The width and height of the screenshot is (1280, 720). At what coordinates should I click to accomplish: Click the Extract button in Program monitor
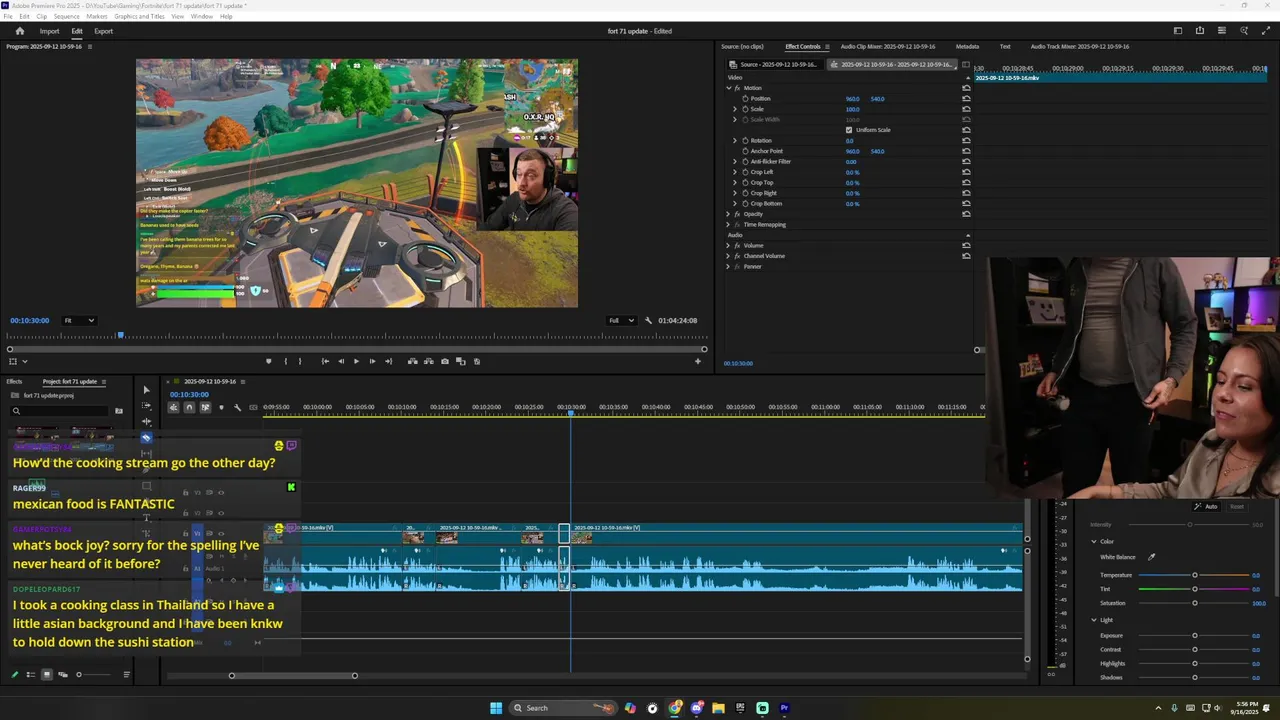428,361
